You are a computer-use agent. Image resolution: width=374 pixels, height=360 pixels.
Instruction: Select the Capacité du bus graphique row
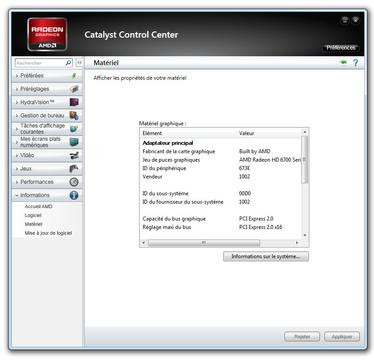(x=220, y=219)
